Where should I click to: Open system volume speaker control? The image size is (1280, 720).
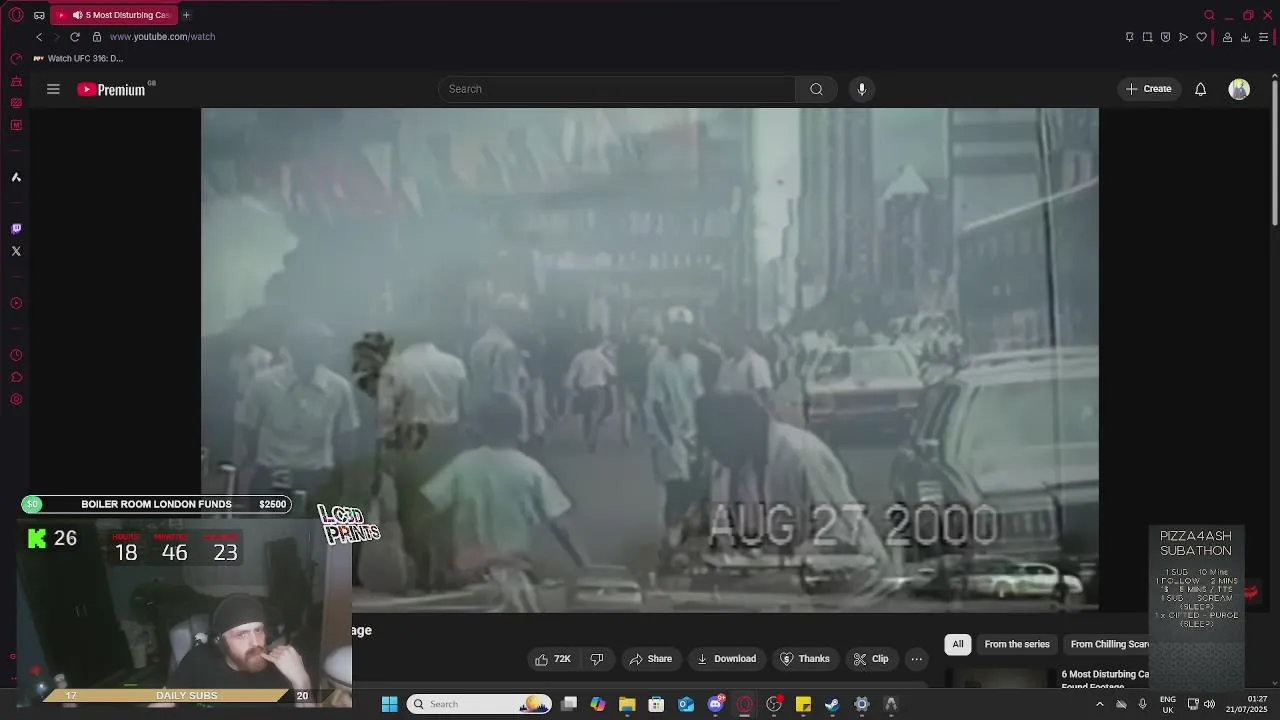(x=1210, y=704)
